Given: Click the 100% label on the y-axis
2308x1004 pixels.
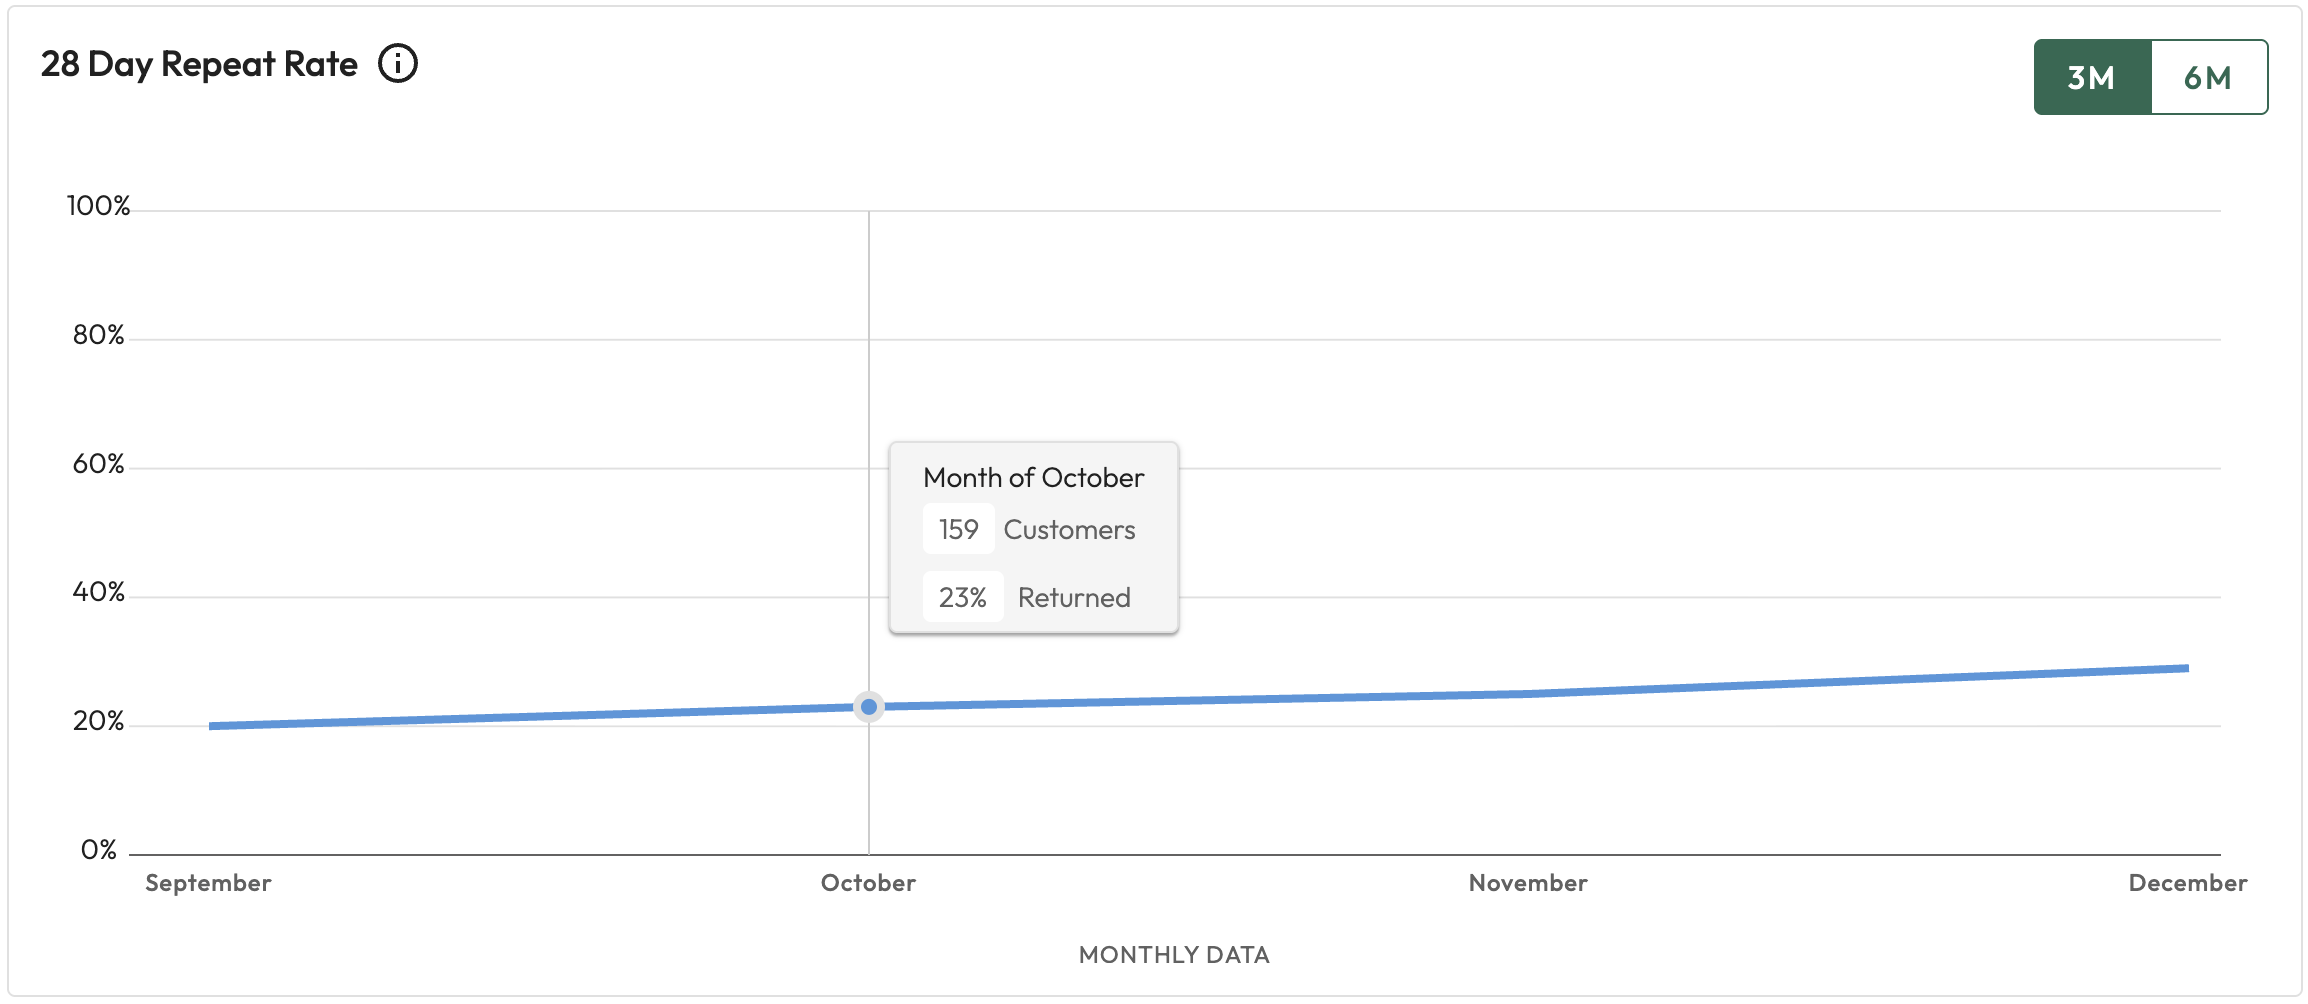Looking at the screenshot, I should [98, 206].
